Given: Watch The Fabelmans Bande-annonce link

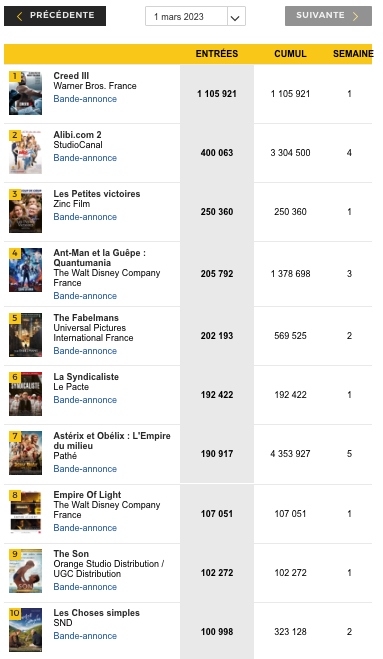Looking at the screenshot, I should (x=85, y=351).
